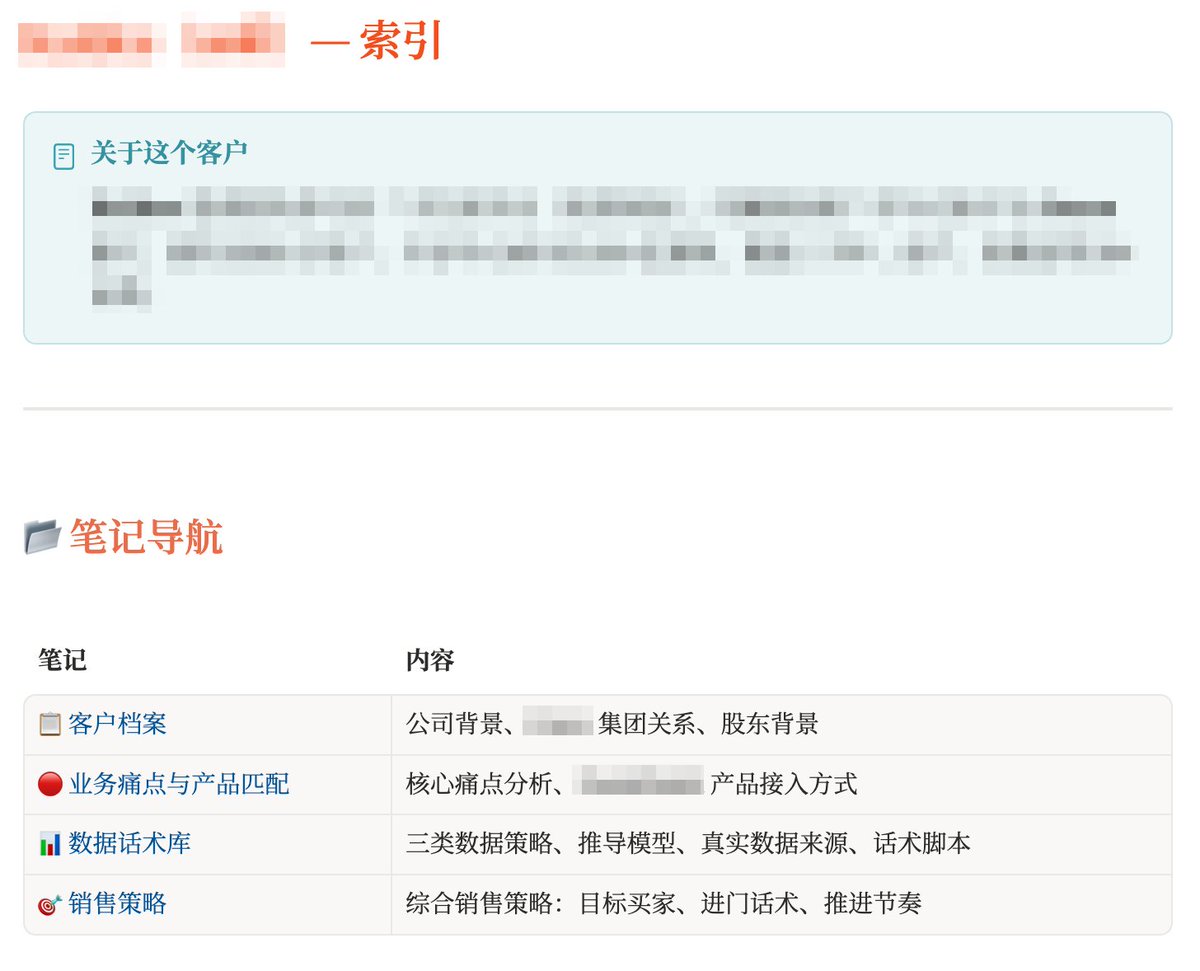The image size is (1200, 971).
Task: Click the target icon before 销售策略
Action: click(x=50, y=904)
